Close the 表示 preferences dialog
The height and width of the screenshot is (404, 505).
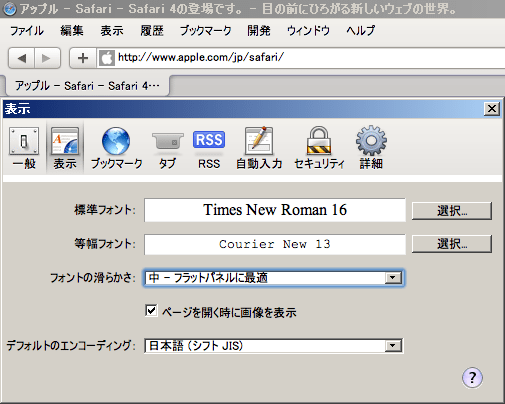[x=492, y=109]
